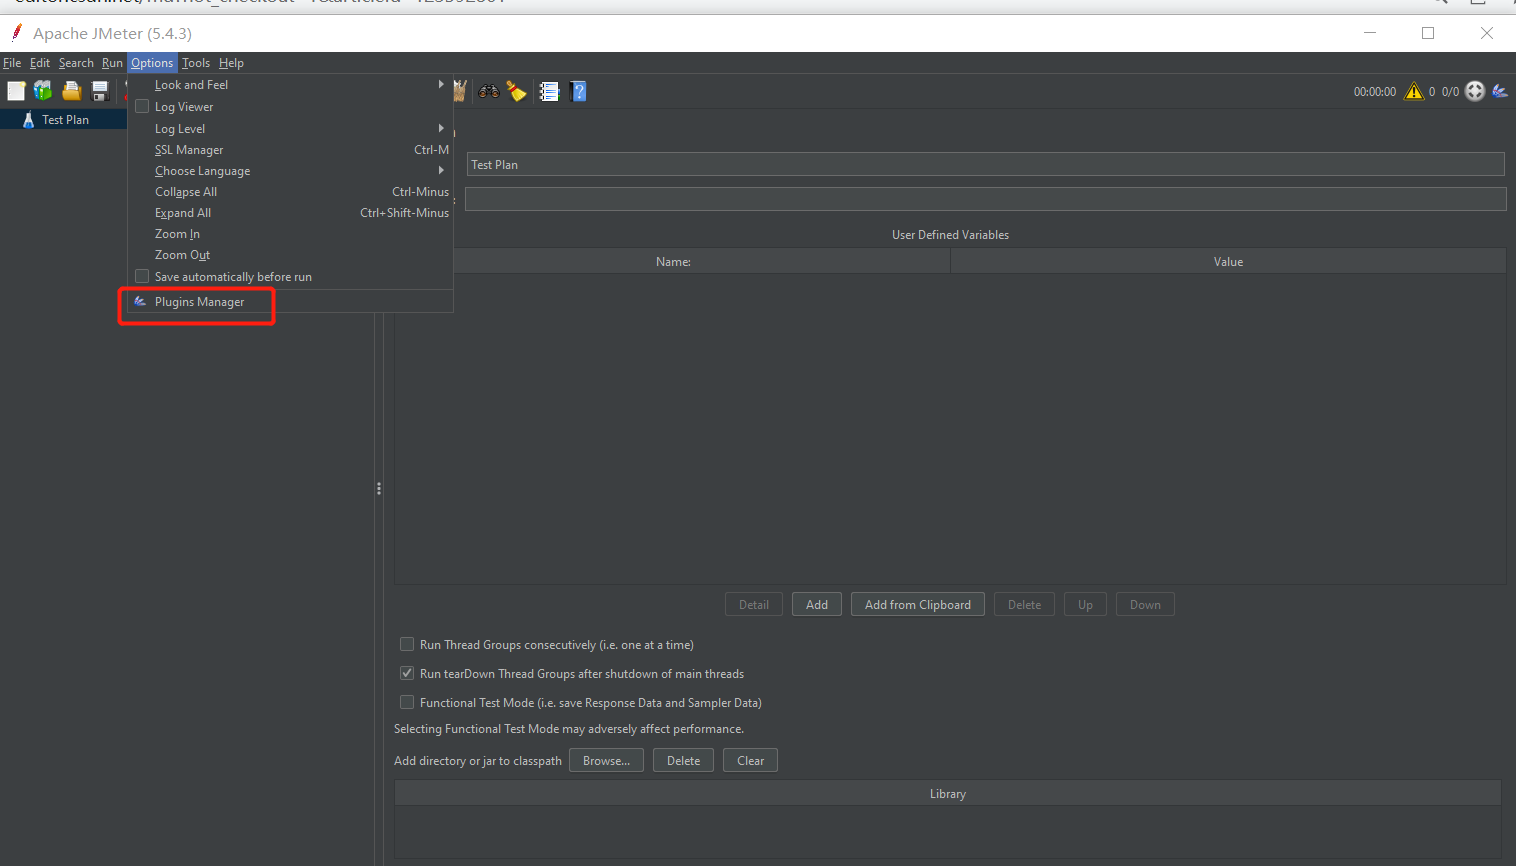Viewport: 1516px width, 866px height.
Task: Click the 0/0 thread count text
Action: 1450,91
